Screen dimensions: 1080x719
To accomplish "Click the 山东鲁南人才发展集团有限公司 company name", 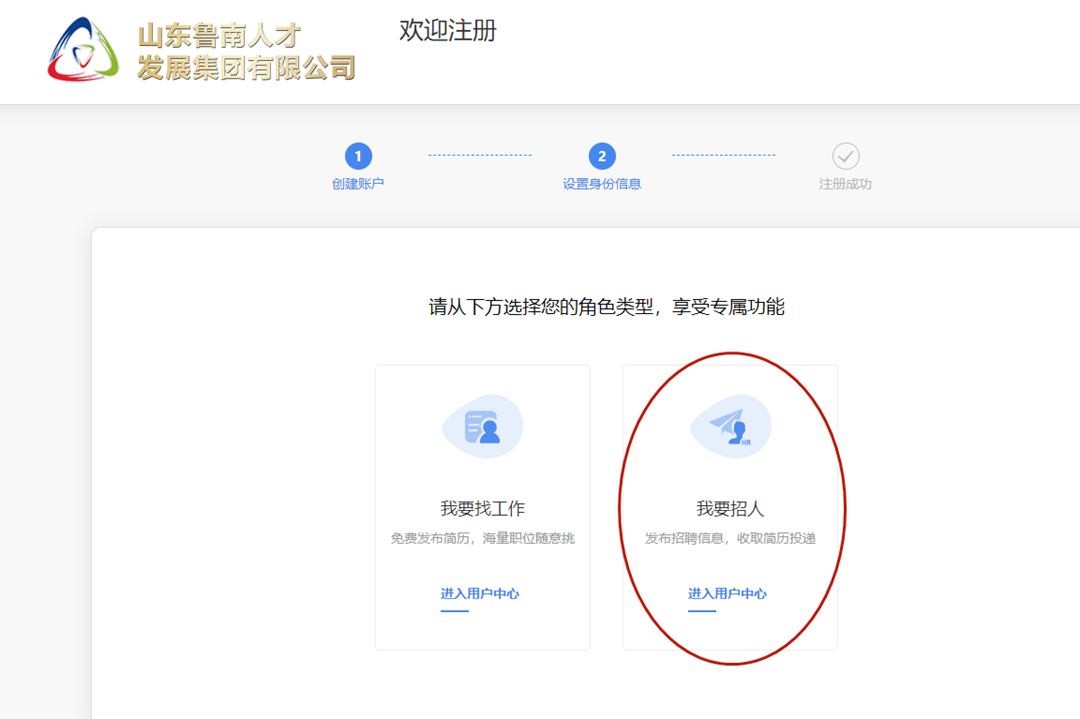I will point(247,52).
